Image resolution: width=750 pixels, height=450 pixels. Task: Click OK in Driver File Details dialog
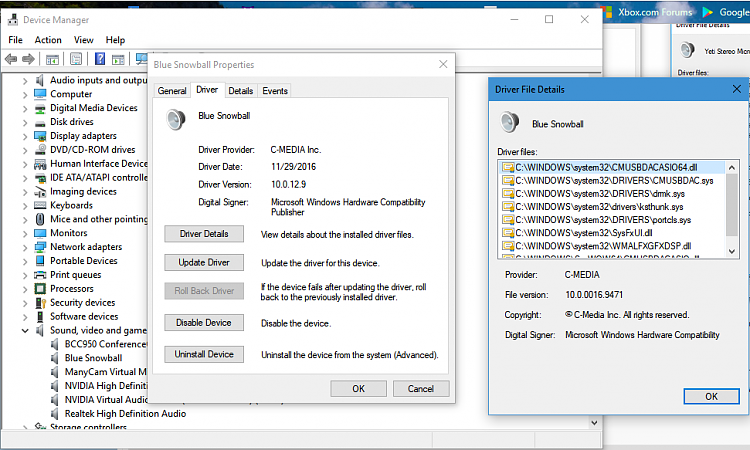(711, 396)
